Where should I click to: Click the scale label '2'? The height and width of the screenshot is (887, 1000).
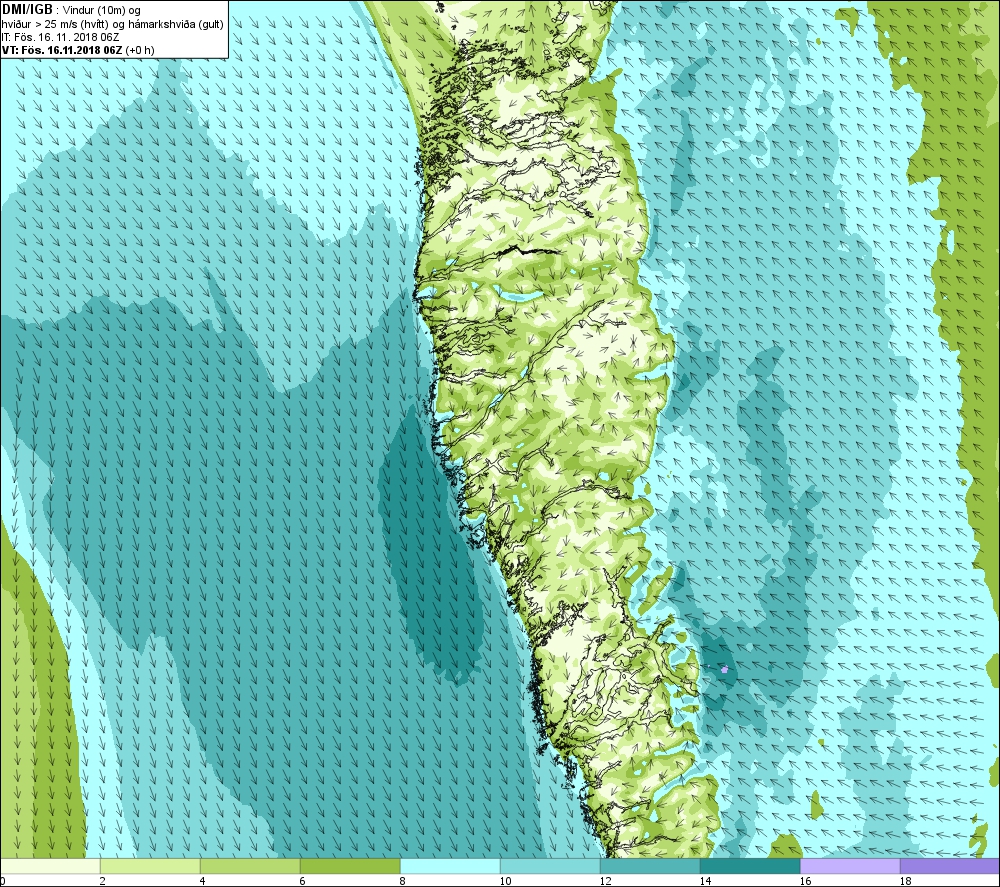[103, 881]
